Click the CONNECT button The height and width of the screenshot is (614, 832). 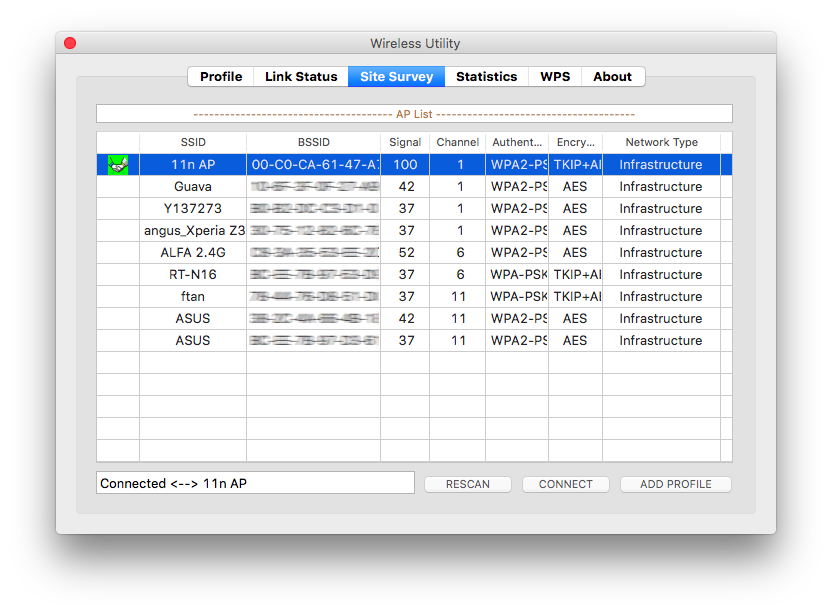tap(566, 484)
